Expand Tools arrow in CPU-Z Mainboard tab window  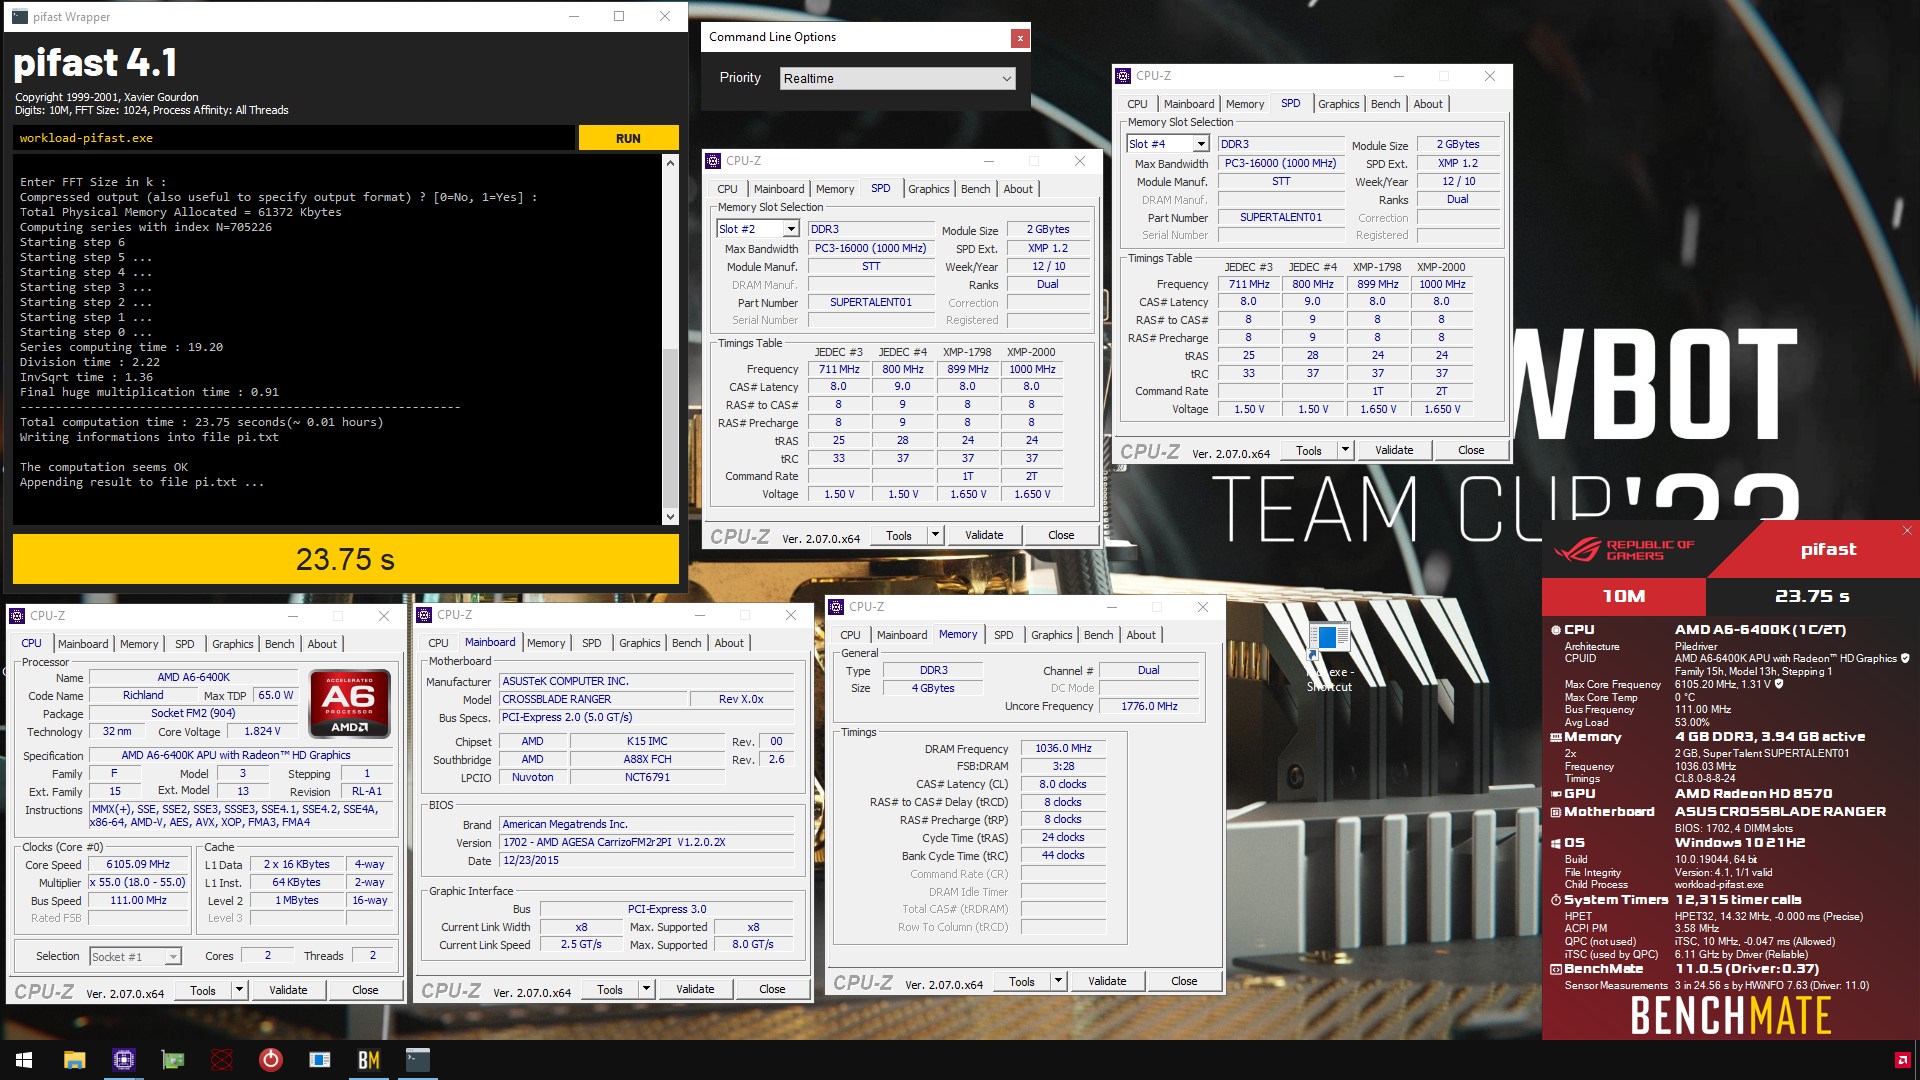646,989
